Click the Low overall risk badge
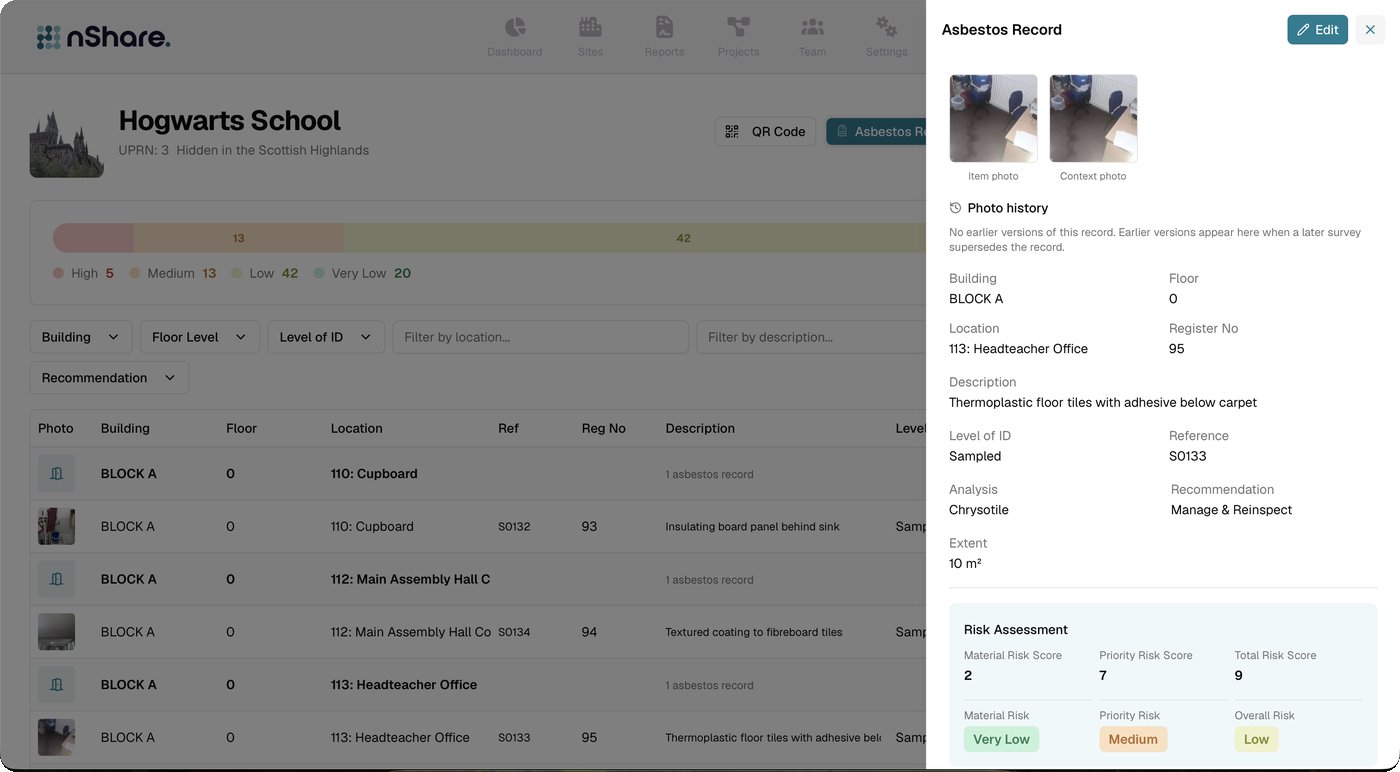 (1256, 739)
